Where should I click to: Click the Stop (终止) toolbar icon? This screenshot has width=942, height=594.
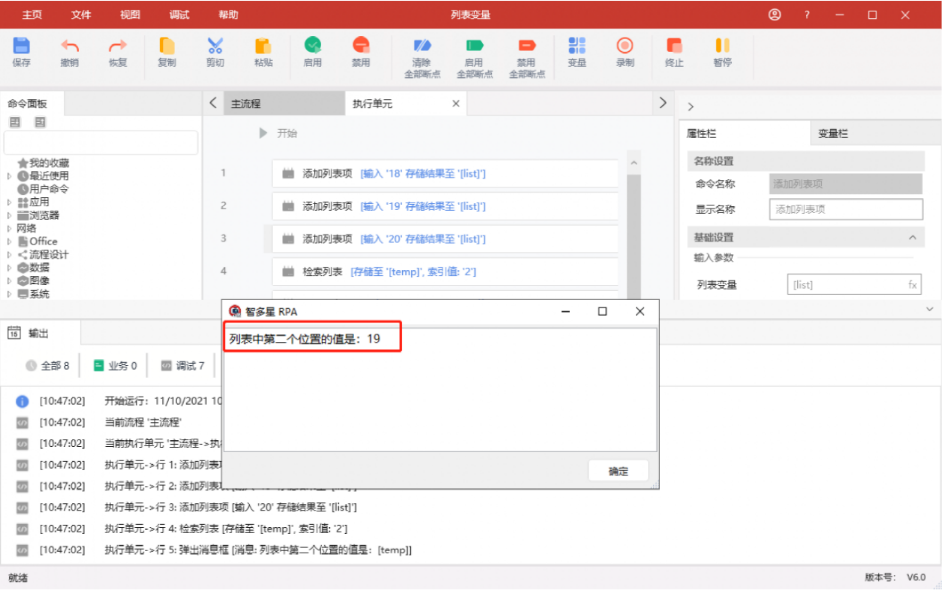674,47
